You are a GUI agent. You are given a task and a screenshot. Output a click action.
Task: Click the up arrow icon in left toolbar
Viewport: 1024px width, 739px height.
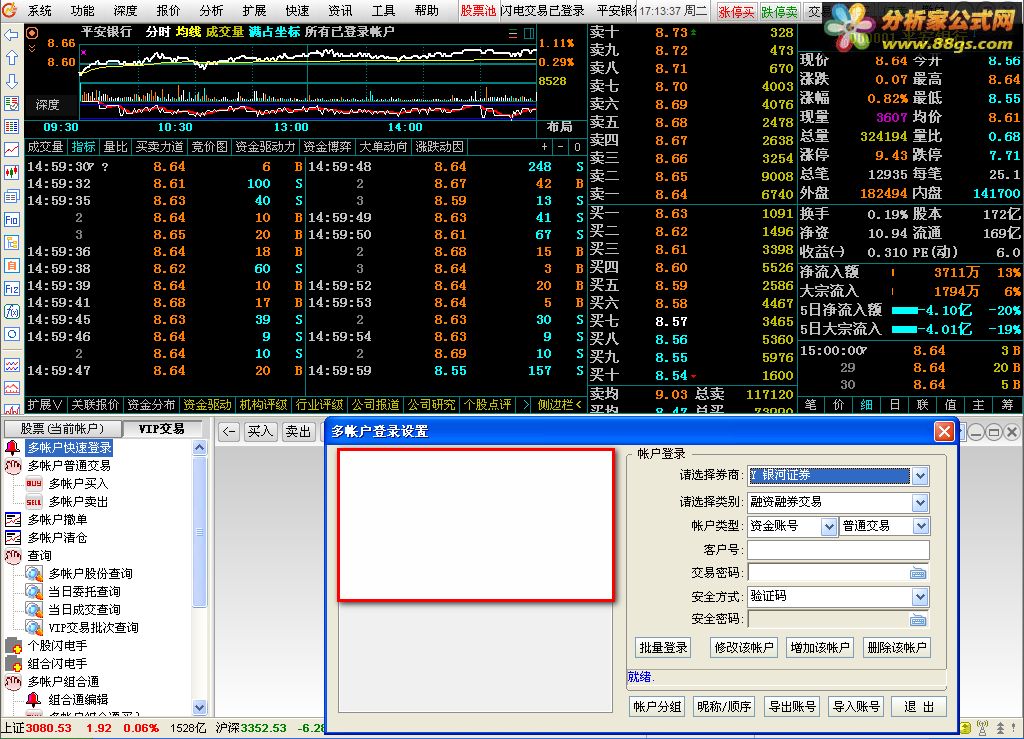(11, 57)
